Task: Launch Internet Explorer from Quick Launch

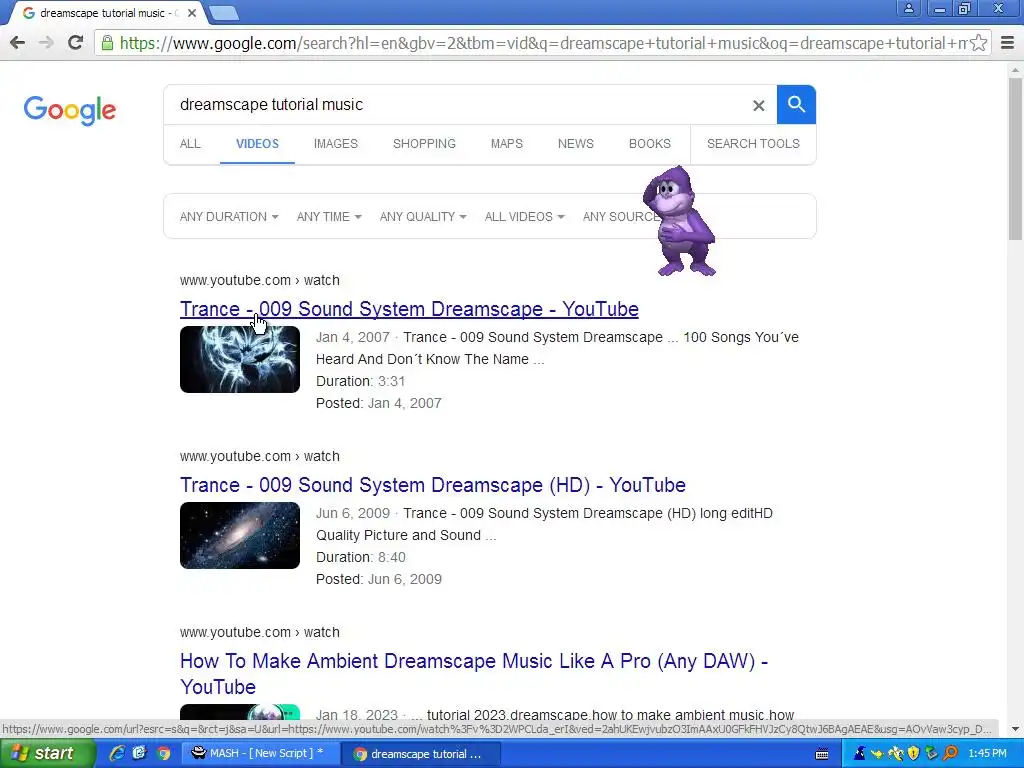Action: tap(117, 753)
